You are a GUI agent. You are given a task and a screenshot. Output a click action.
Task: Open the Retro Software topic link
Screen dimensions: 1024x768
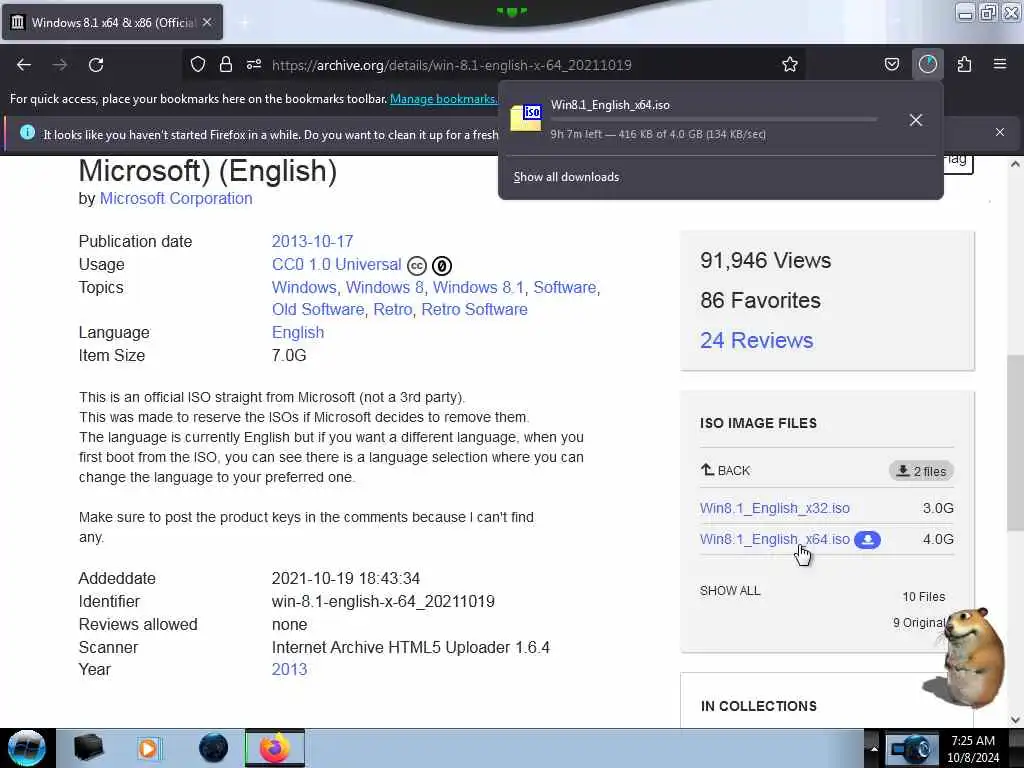(x=474, y=310)
